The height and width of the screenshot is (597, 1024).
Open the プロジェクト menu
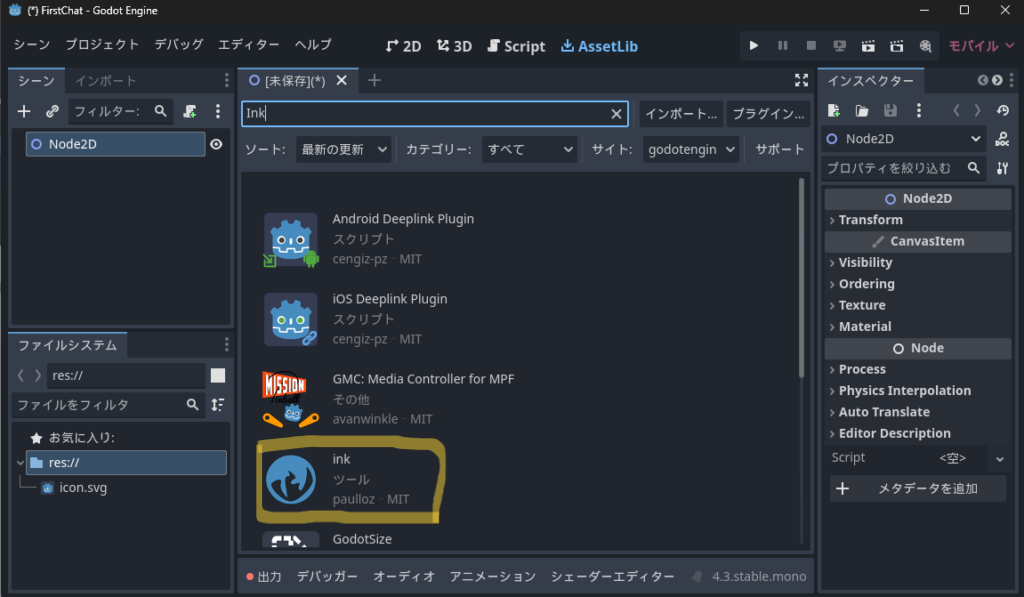tap(102, 44)
